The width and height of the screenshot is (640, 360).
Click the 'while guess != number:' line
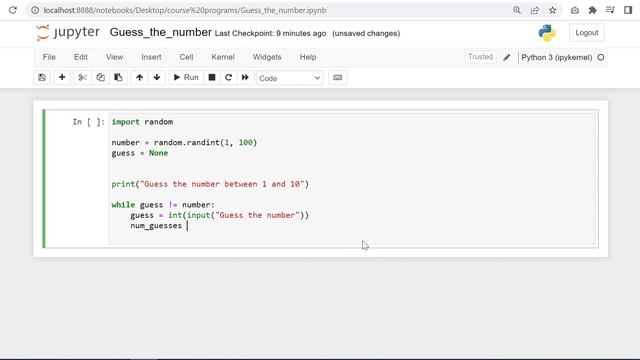[163, 204]
